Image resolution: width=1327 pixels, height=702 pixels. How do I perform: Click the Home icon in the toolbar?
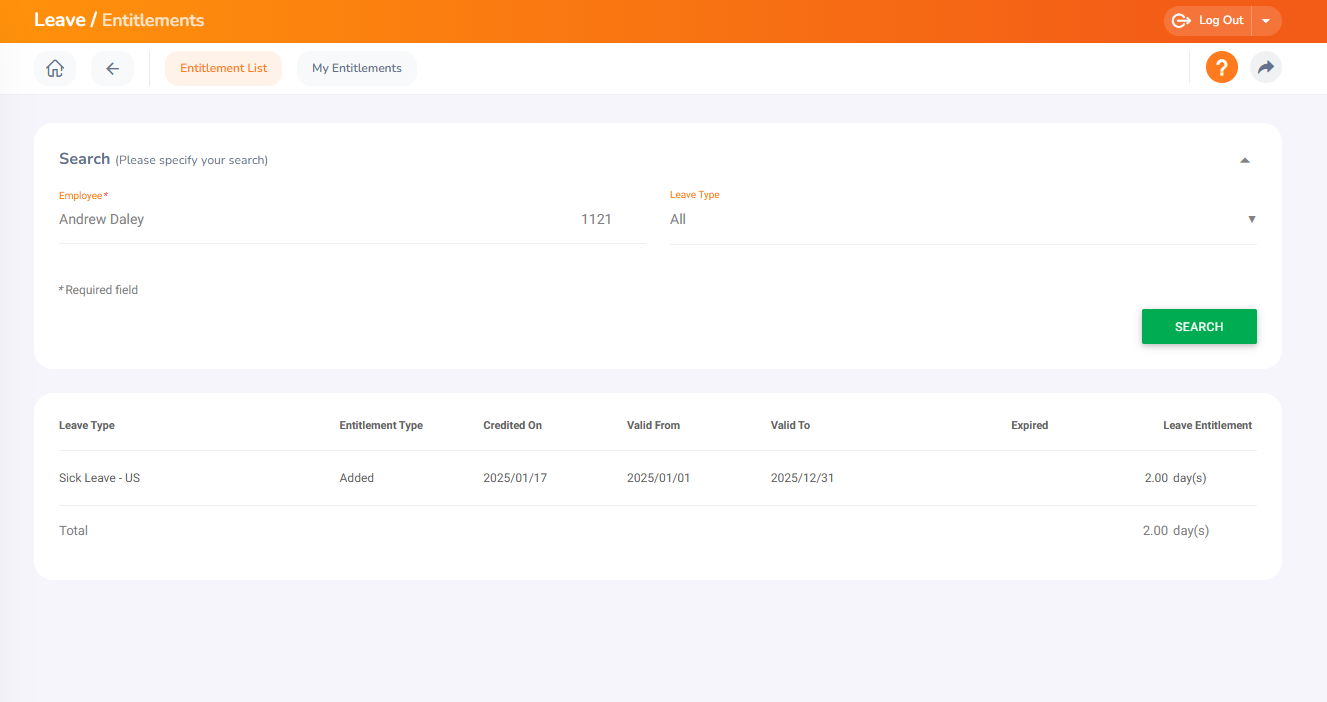pos(54,68)
